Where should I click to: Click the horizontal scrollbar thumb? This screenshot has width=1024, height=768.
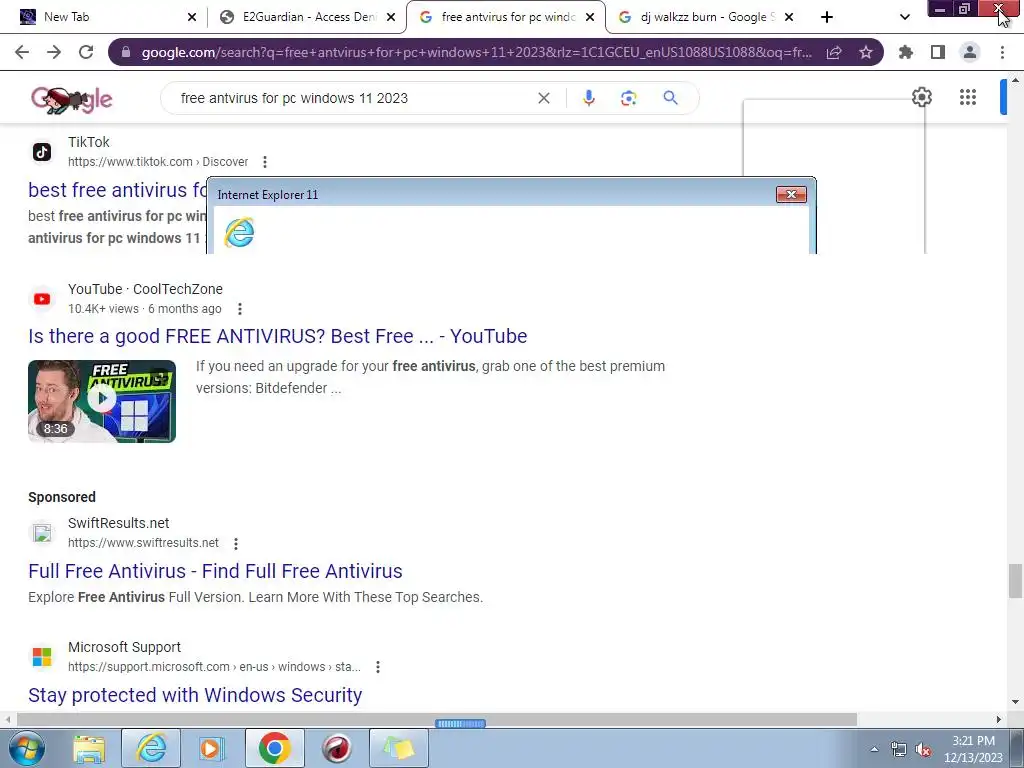[x=436, y=720]
